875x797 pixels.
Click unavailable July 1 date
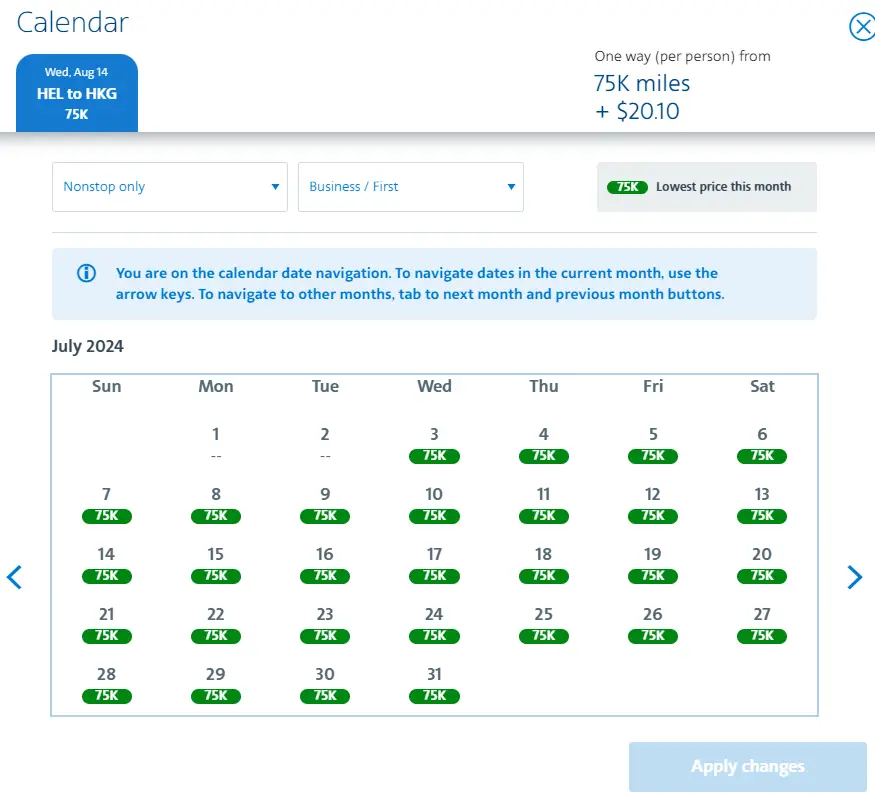(x=216, y=444)
